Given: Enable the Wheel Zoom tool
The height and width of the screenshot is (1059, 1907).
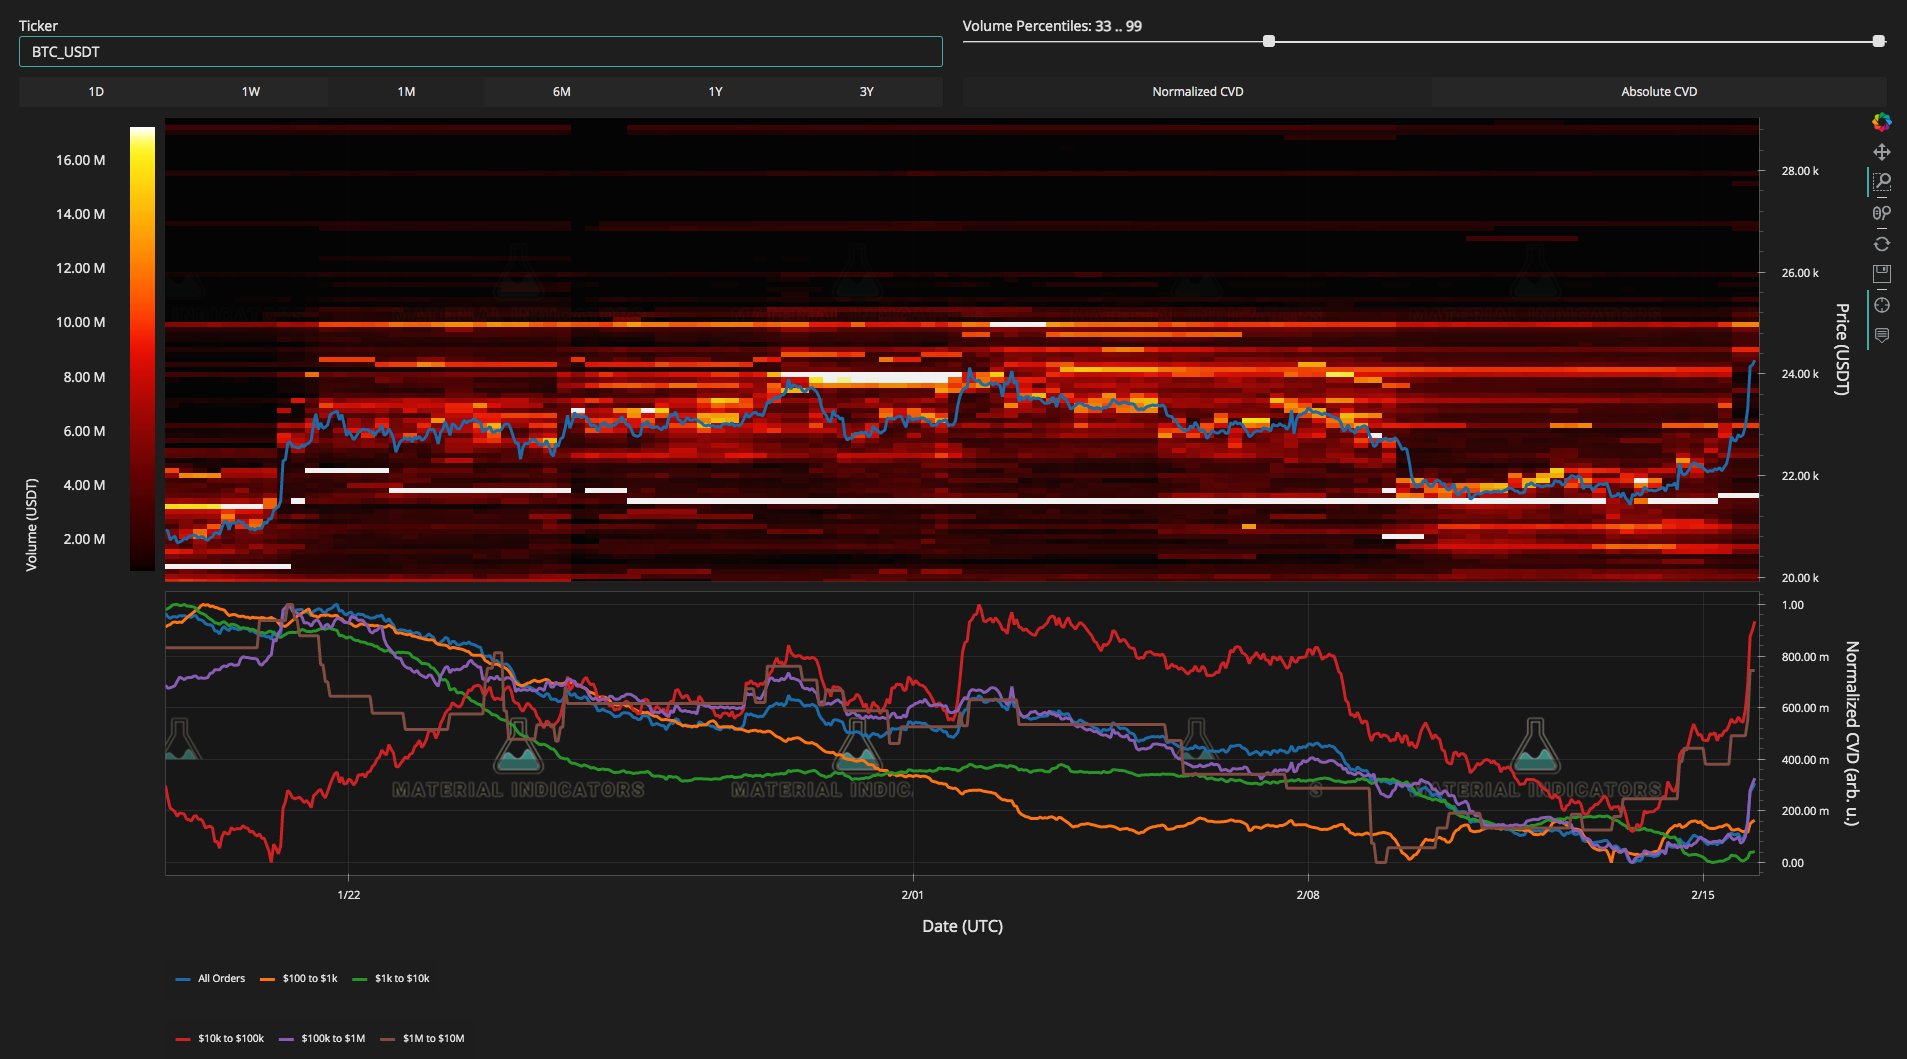Looking at the screenshot, I should (1881, 213).
